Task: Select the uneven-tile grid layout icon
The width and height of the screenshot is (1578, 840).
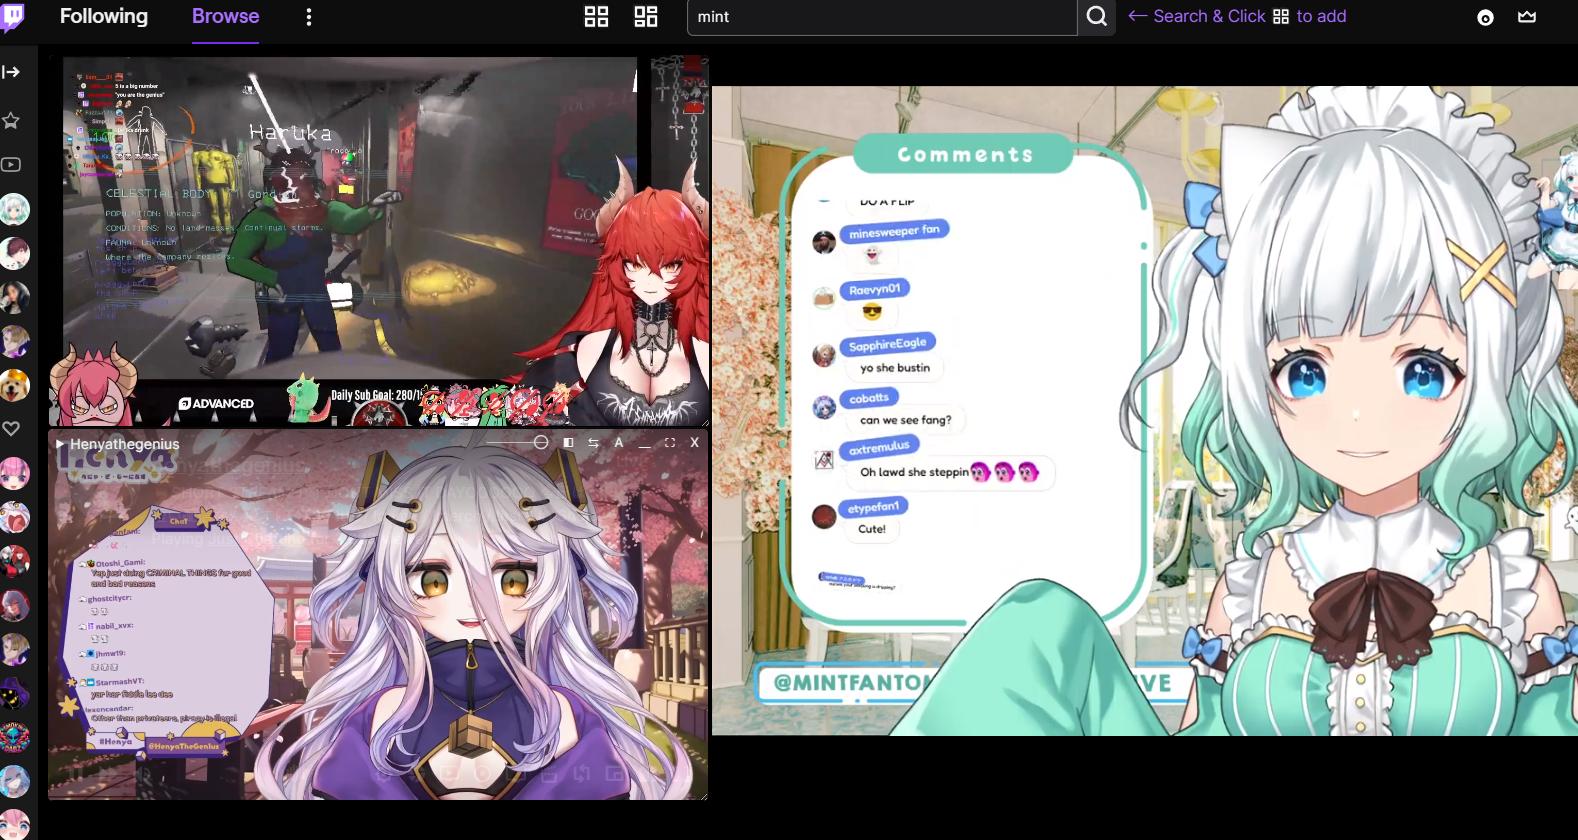Action: point(646,17)
